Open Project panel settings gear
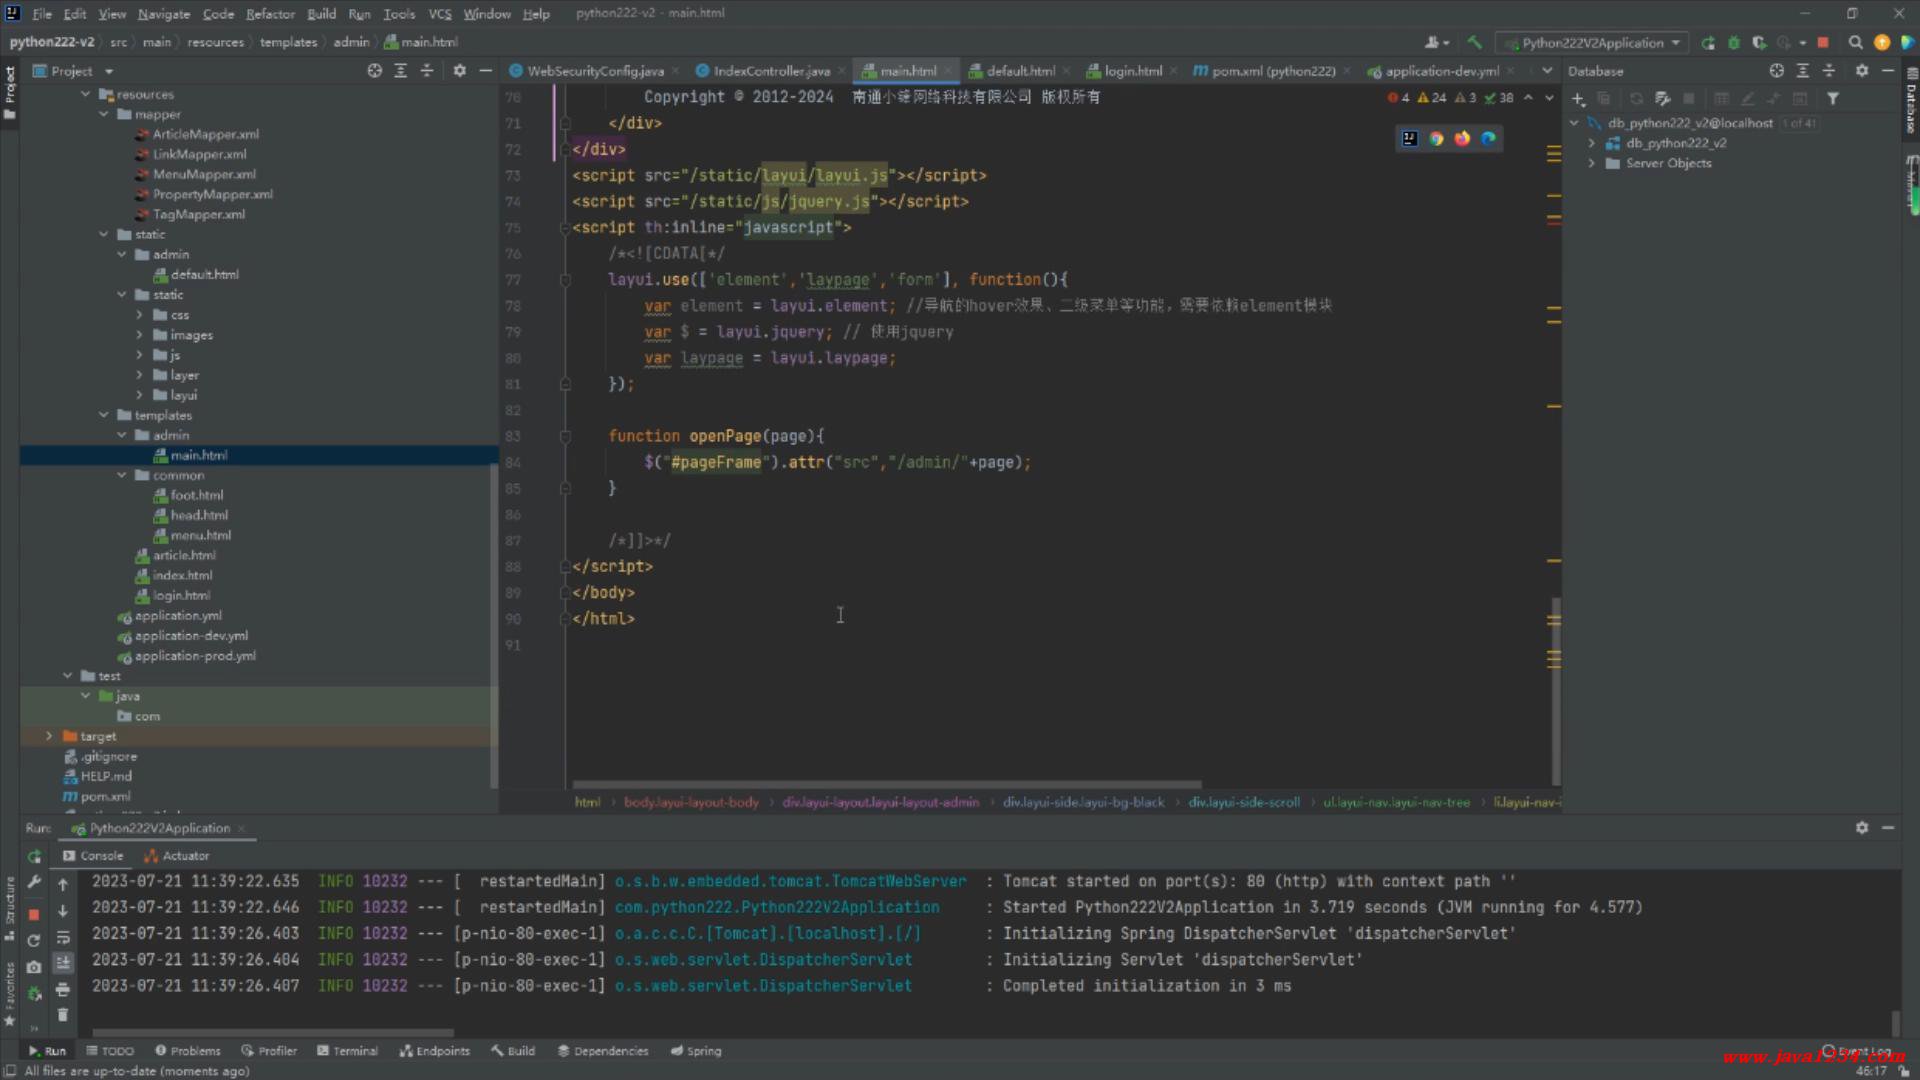 pyautogui.click(x=459, y=71)
